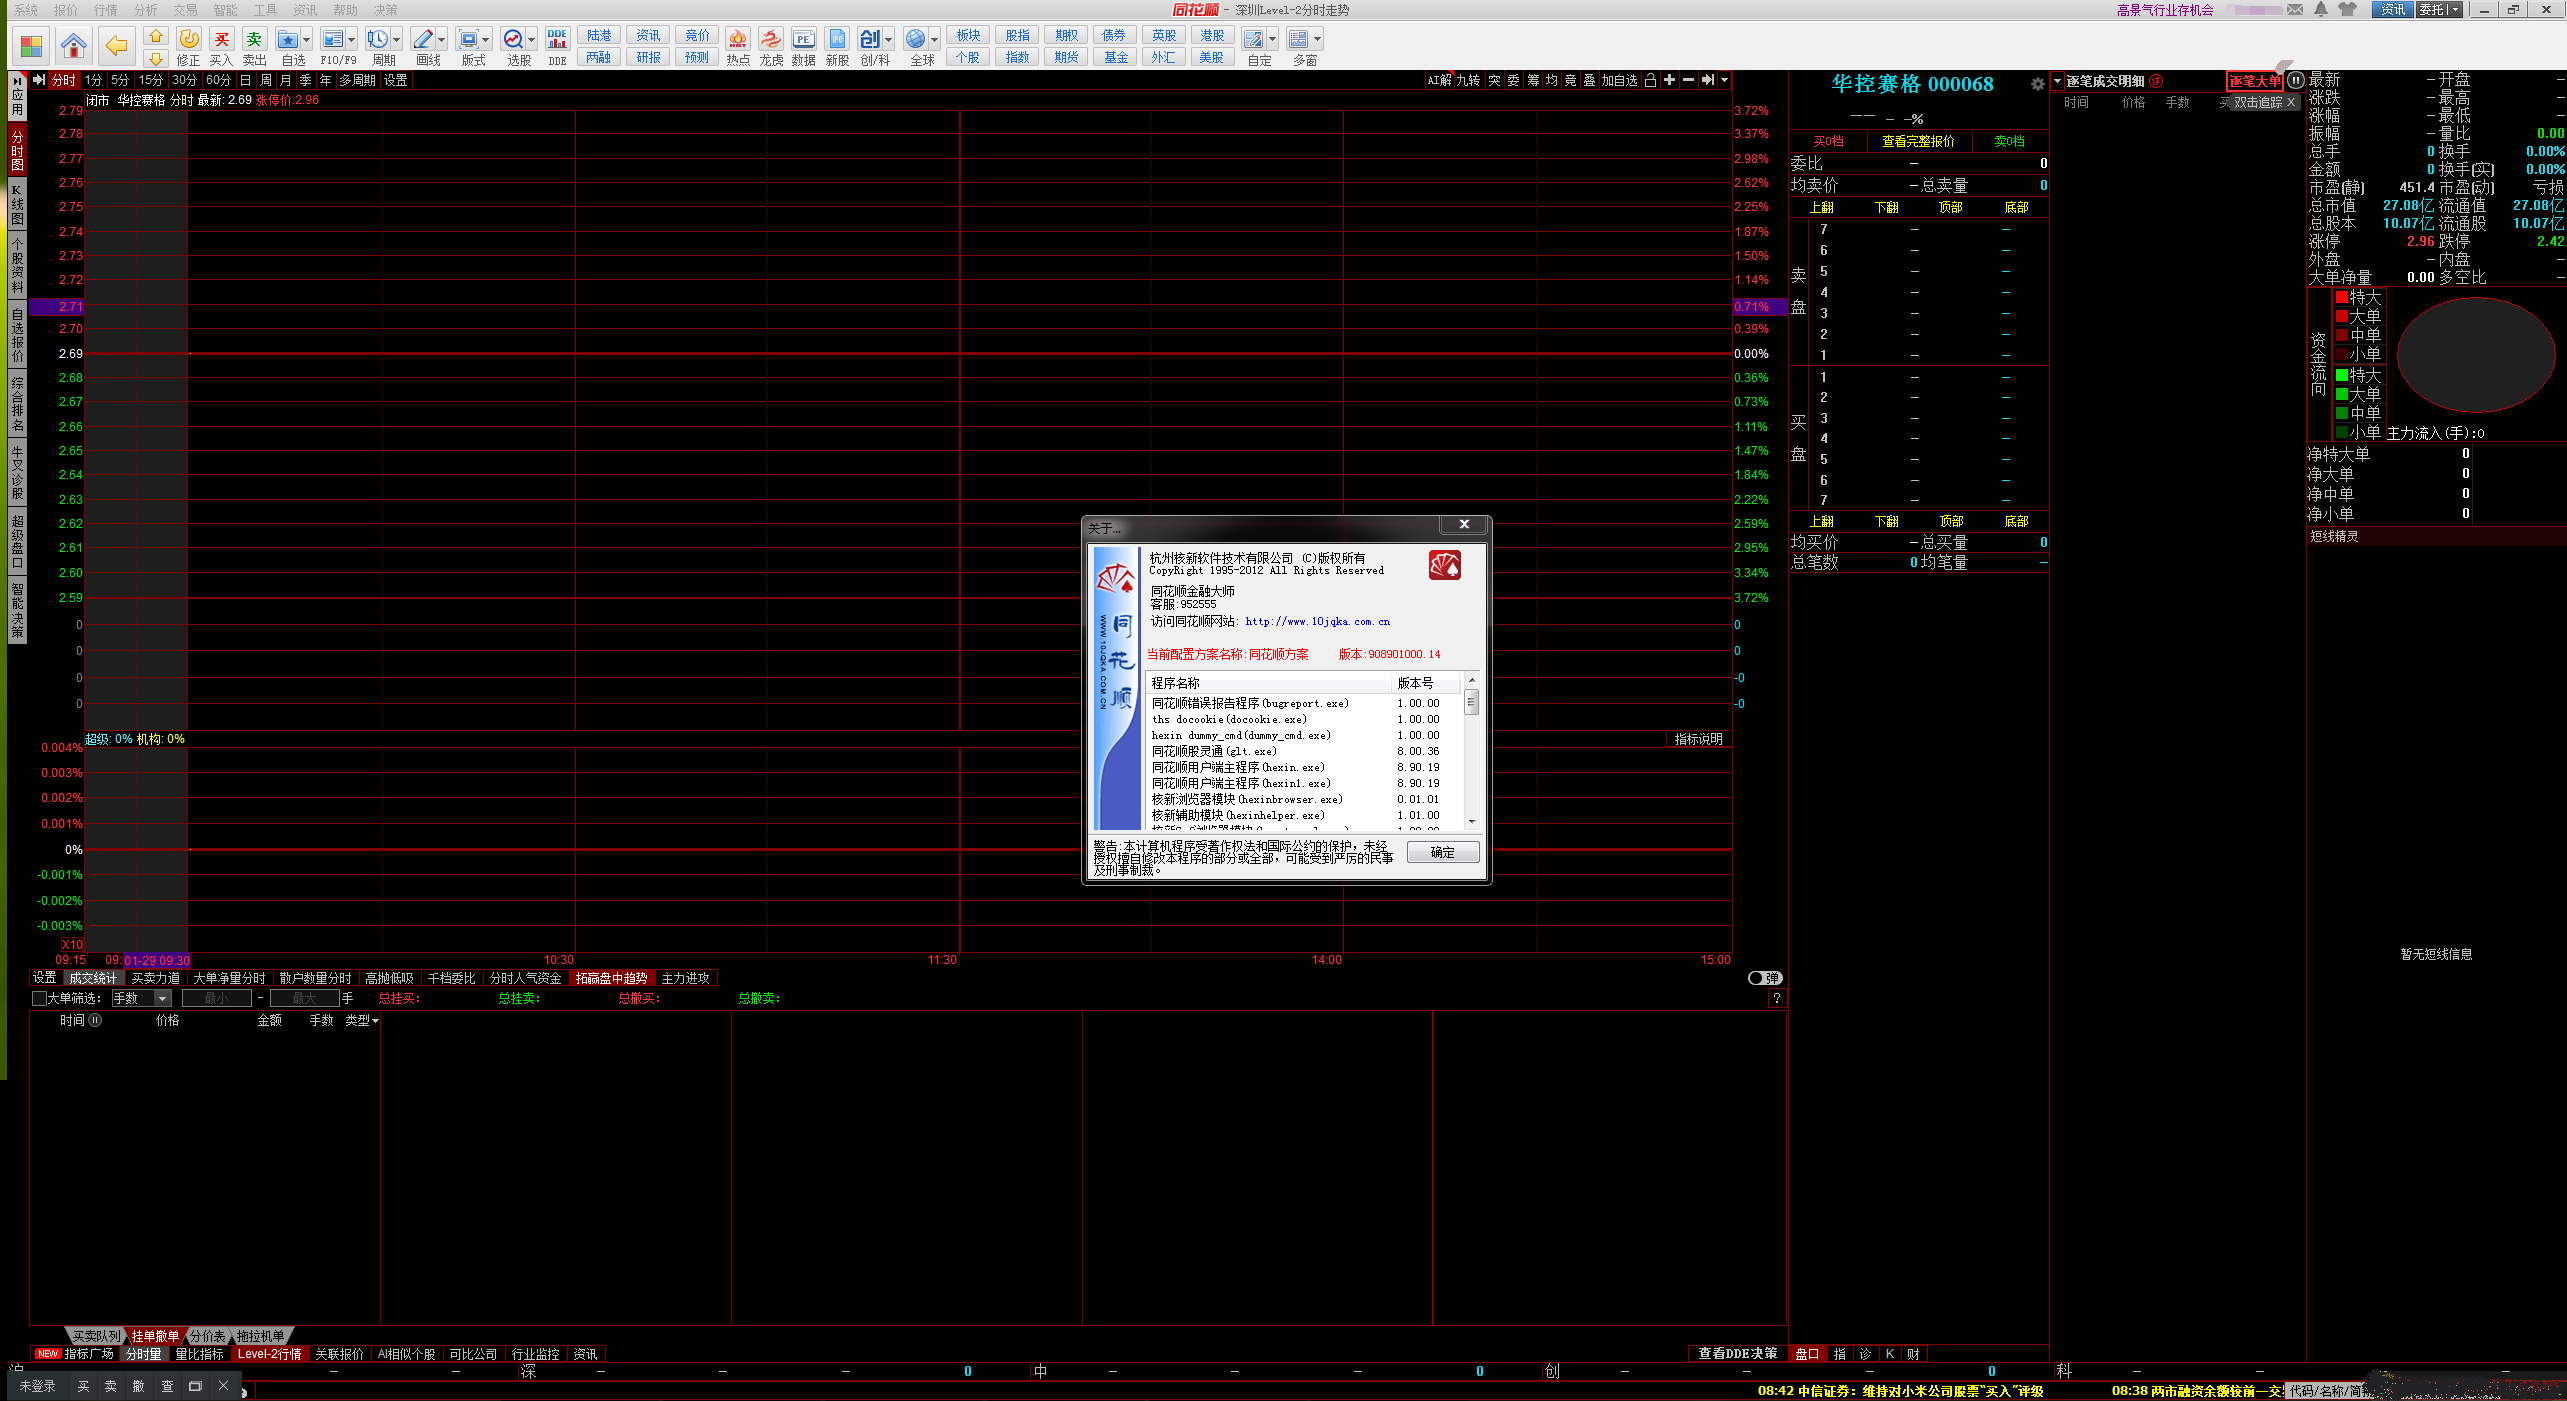This screenshot has height=1401, width=2567.
Task: Expand the 手数 filter combo box
Action: coord(162,998)
